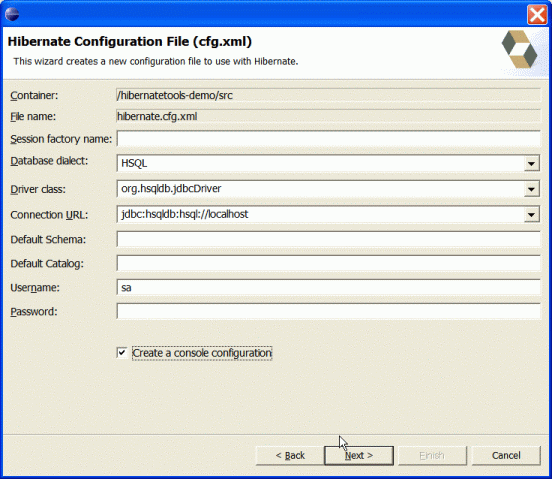Viewport: 552px width, 479px height.
Task: Click the Create a console configuration label
Action: tap(202, 353)
